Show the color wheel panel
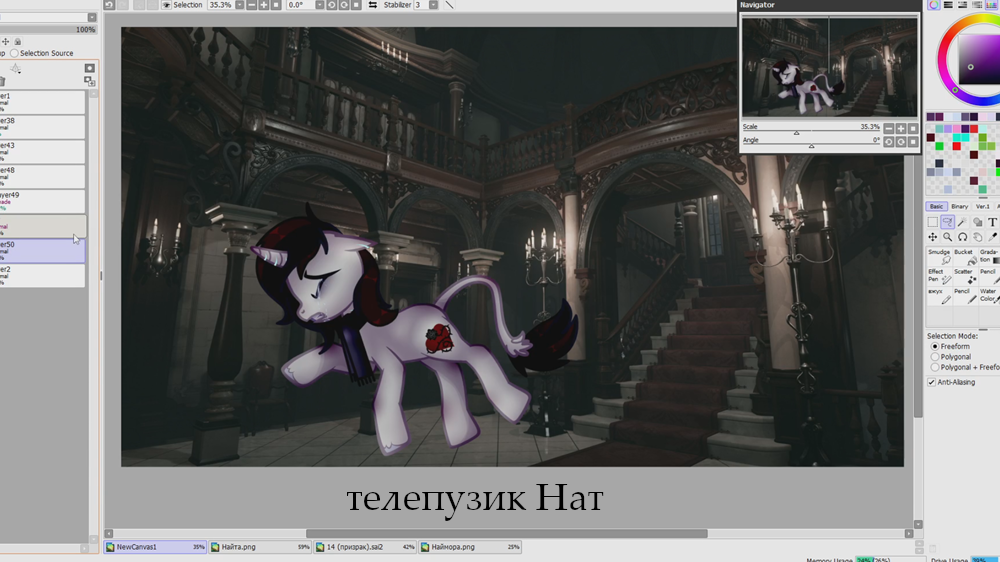1000x562 pixels. tap(934, 4)
